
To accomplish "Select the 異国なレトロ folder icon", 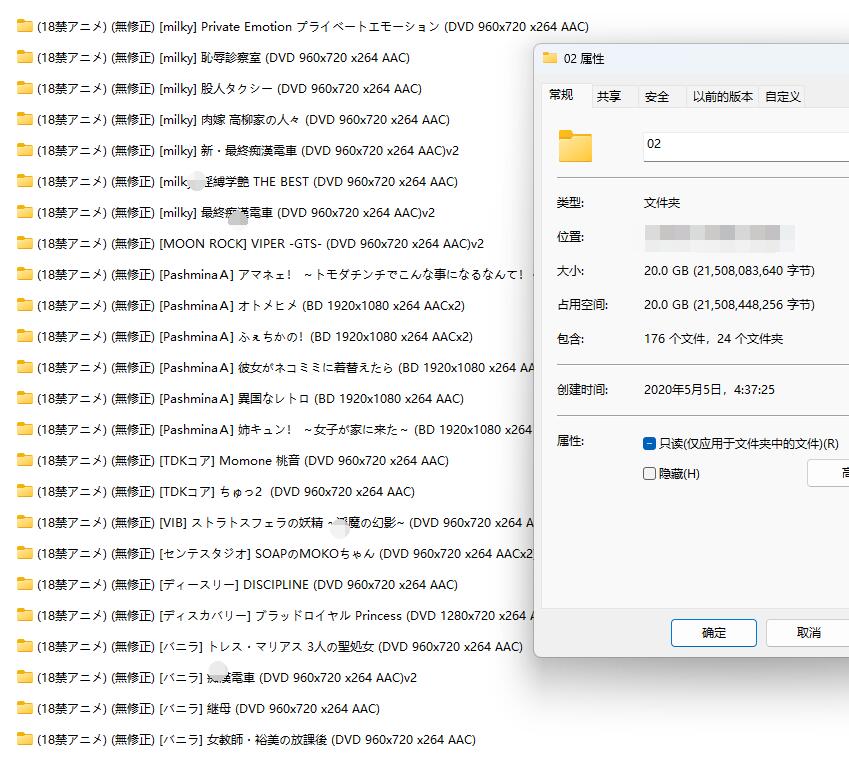I will [x=25, y=399].
